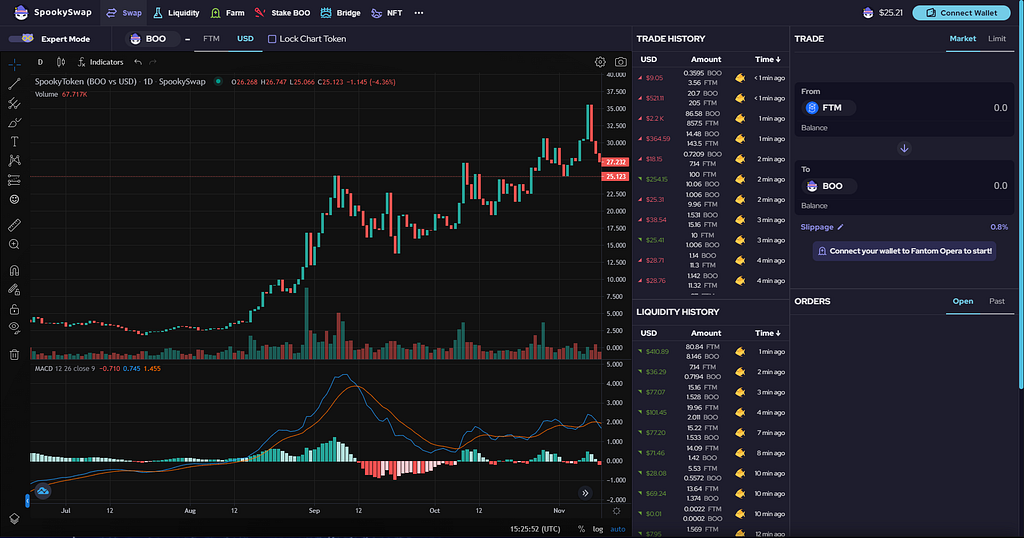
Task: Click the trash icon to remove drawings
Action: (14, 355)
